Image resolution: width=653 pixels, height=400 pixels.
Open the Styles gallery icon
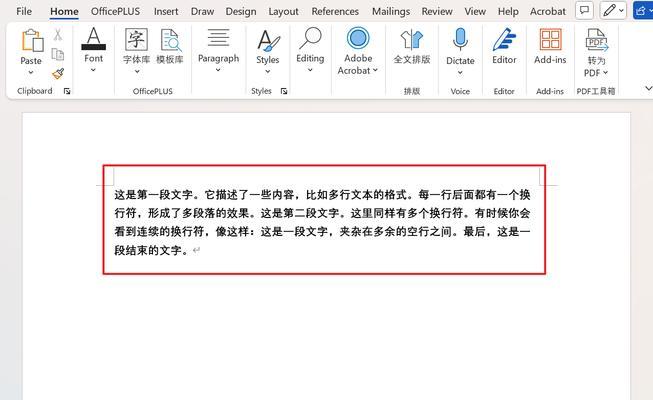click(x=268, y=40)
